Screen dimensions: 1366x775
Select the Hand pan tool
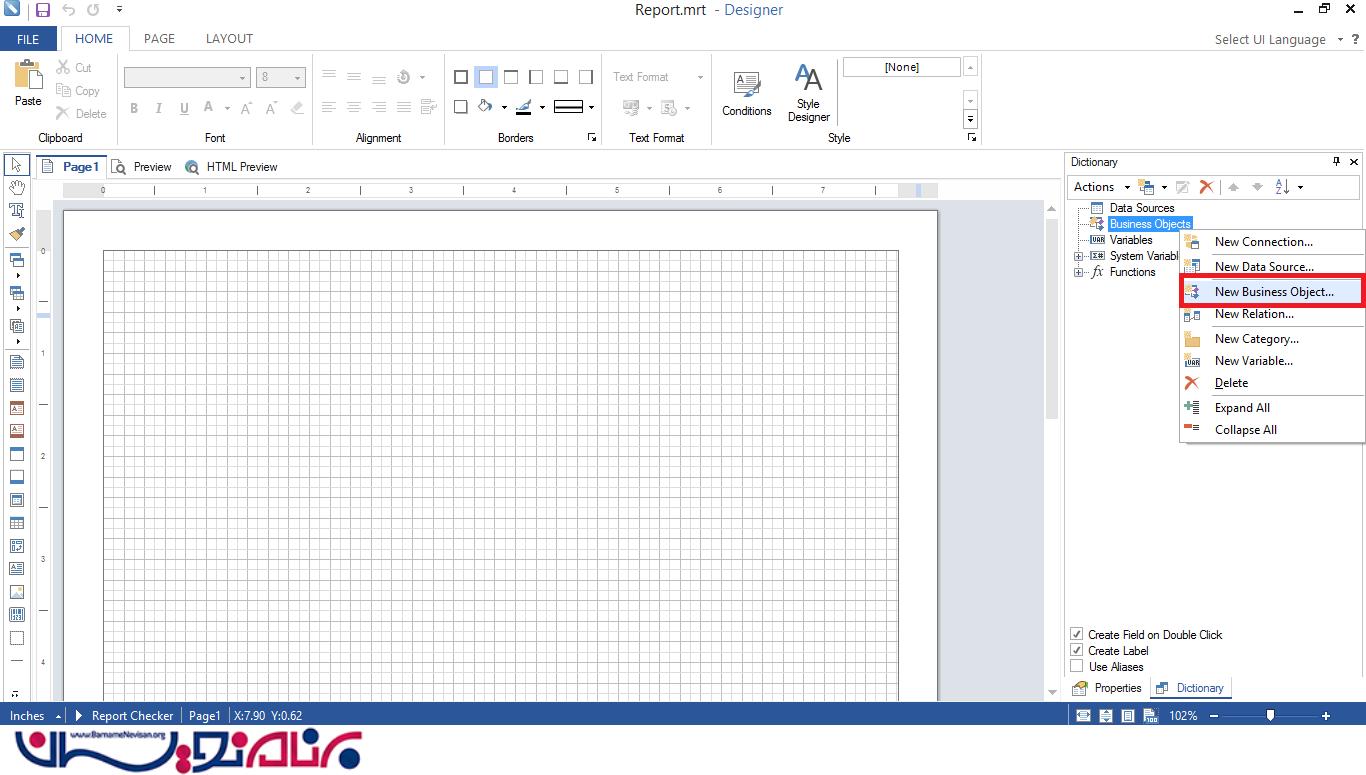click(x=17, y=187)
